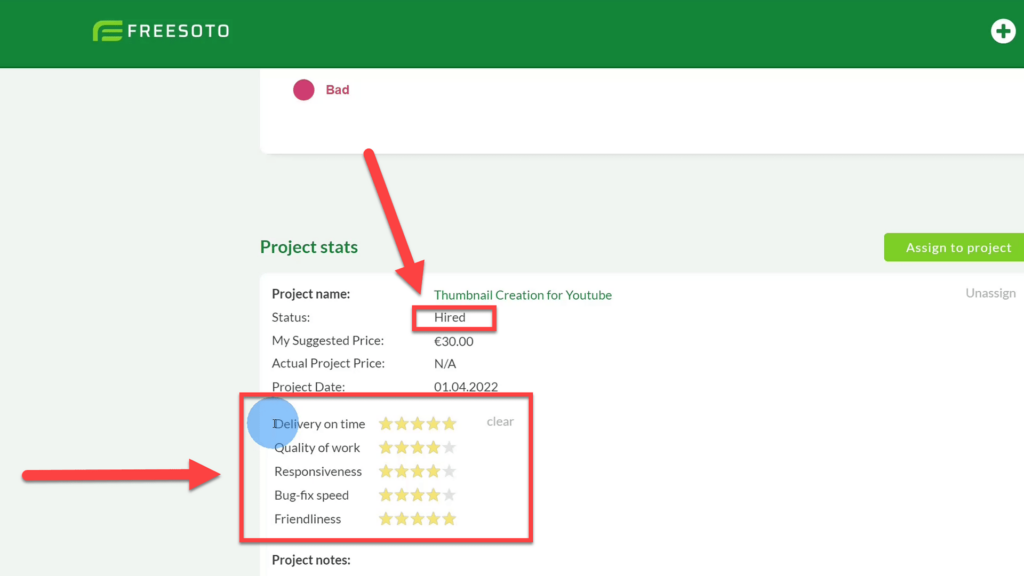This screenshot has width=1024, height=576.
Task: Click the project date 01.04.2022
Action: pyautogui.click(x=466, y=387)
